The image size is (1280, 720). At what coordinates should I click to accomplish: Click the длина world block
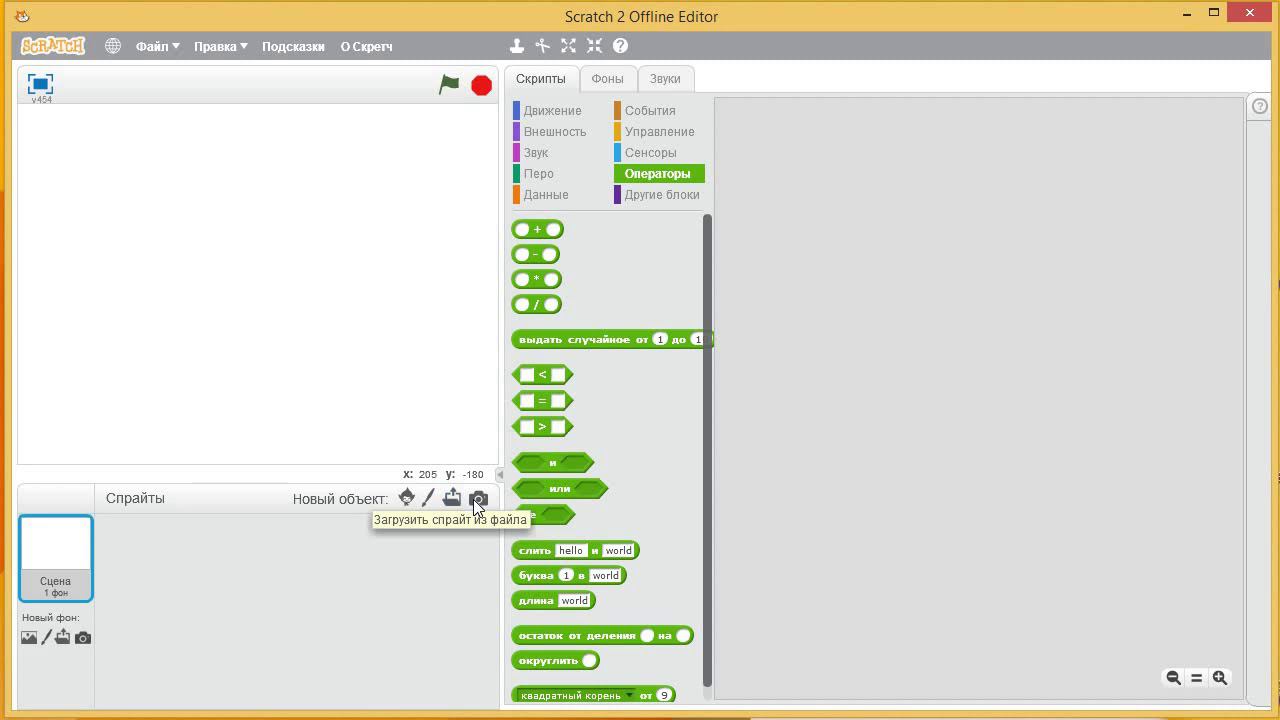[553, 600]
